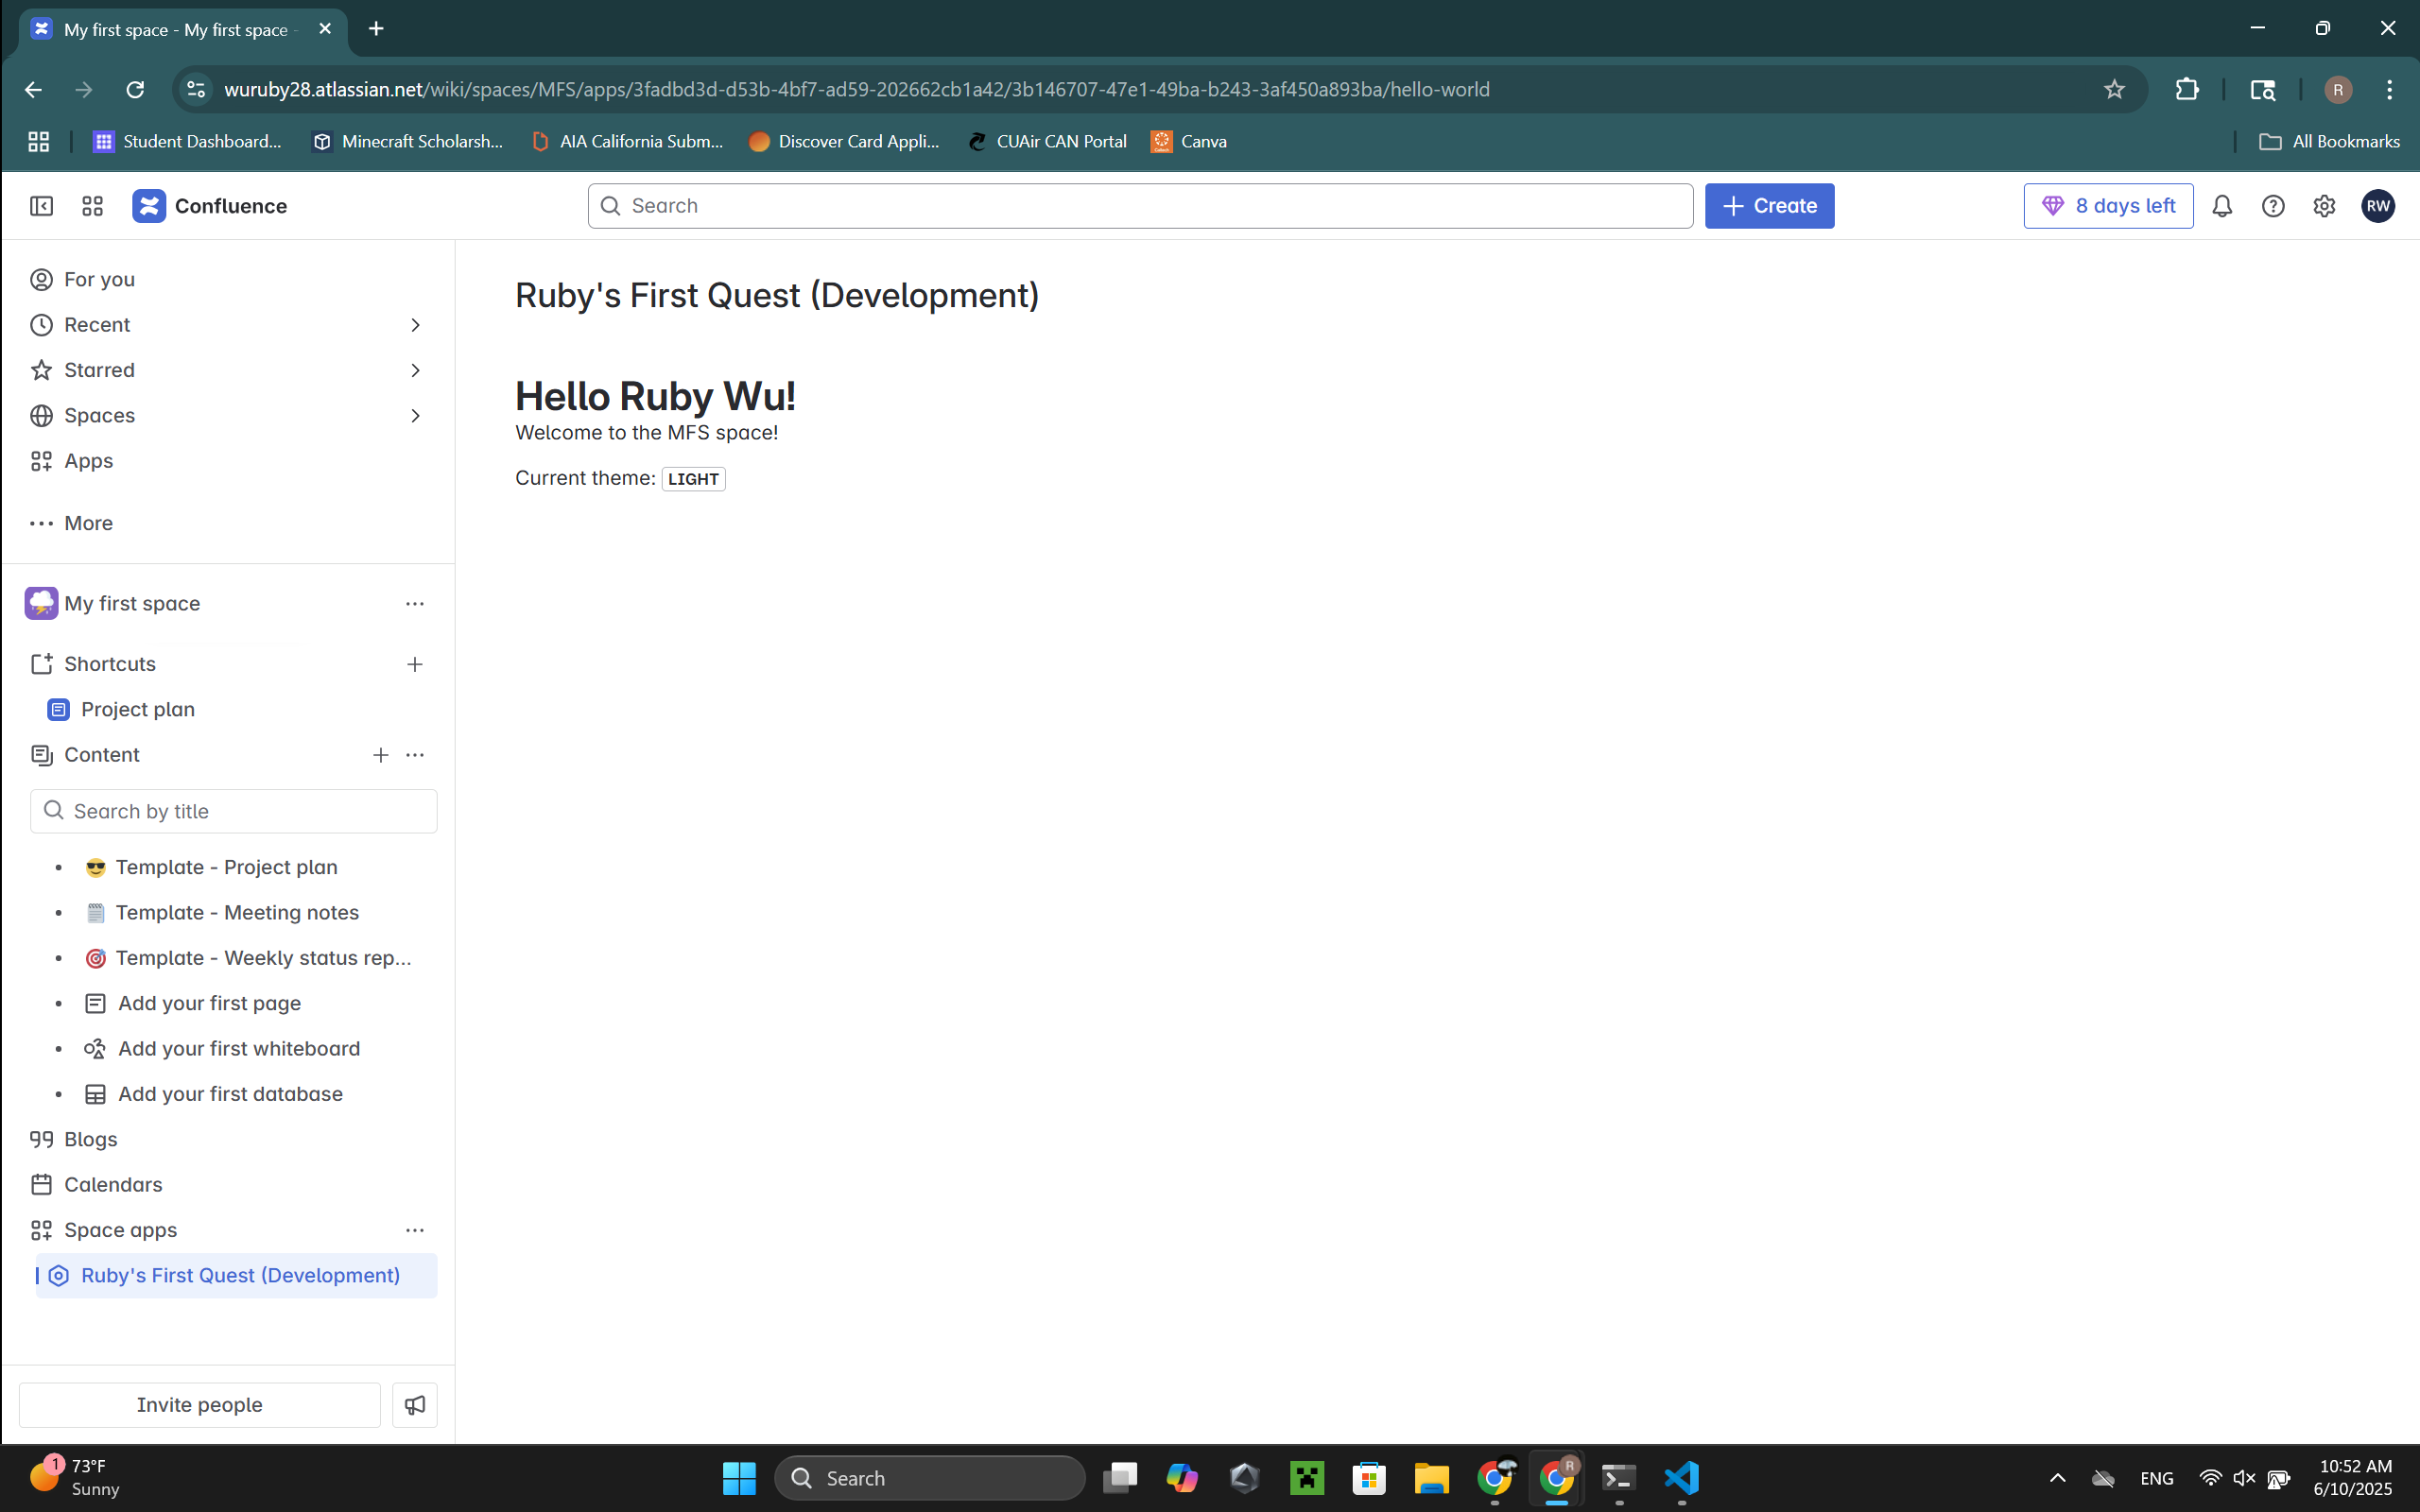
Task: Open the help question mark icon
Action: coord(2273,206)
